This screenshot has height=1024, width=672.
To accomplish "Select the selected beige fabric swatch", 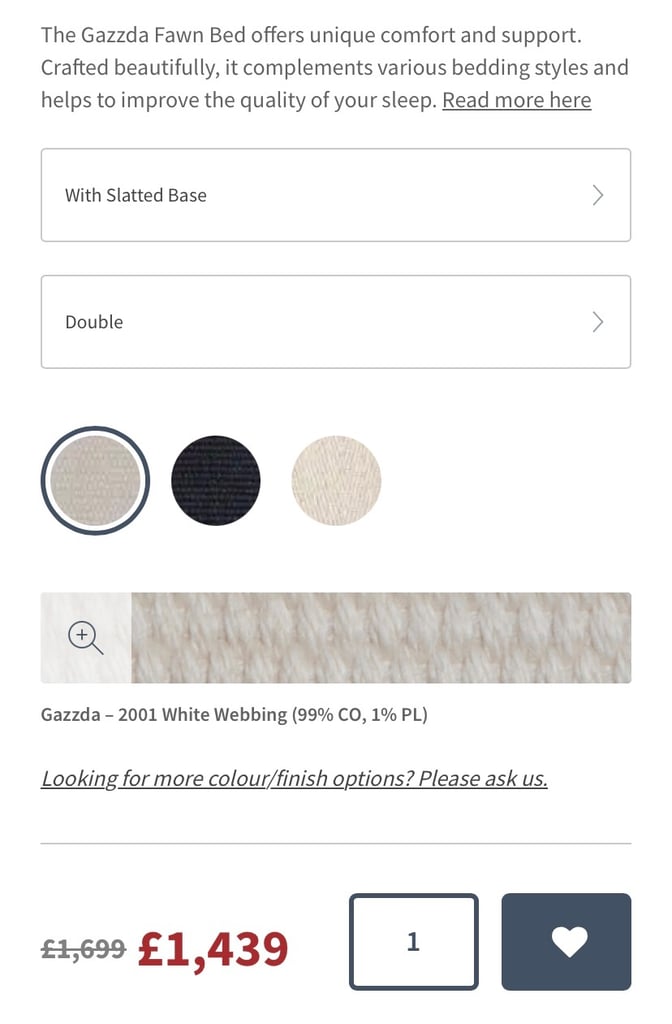I will pos(95,481).
